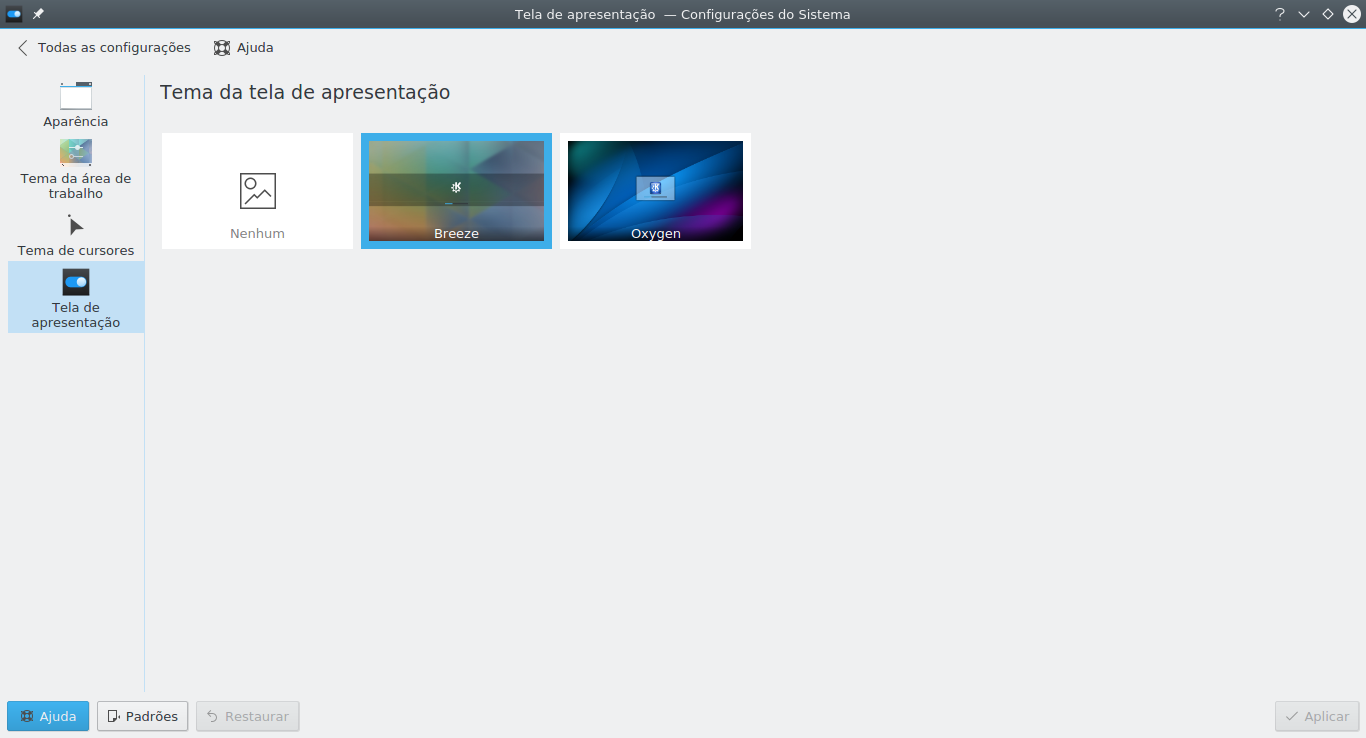
Task: Click the heading Tema da tela de apresentação
Action: coord(305,92)
